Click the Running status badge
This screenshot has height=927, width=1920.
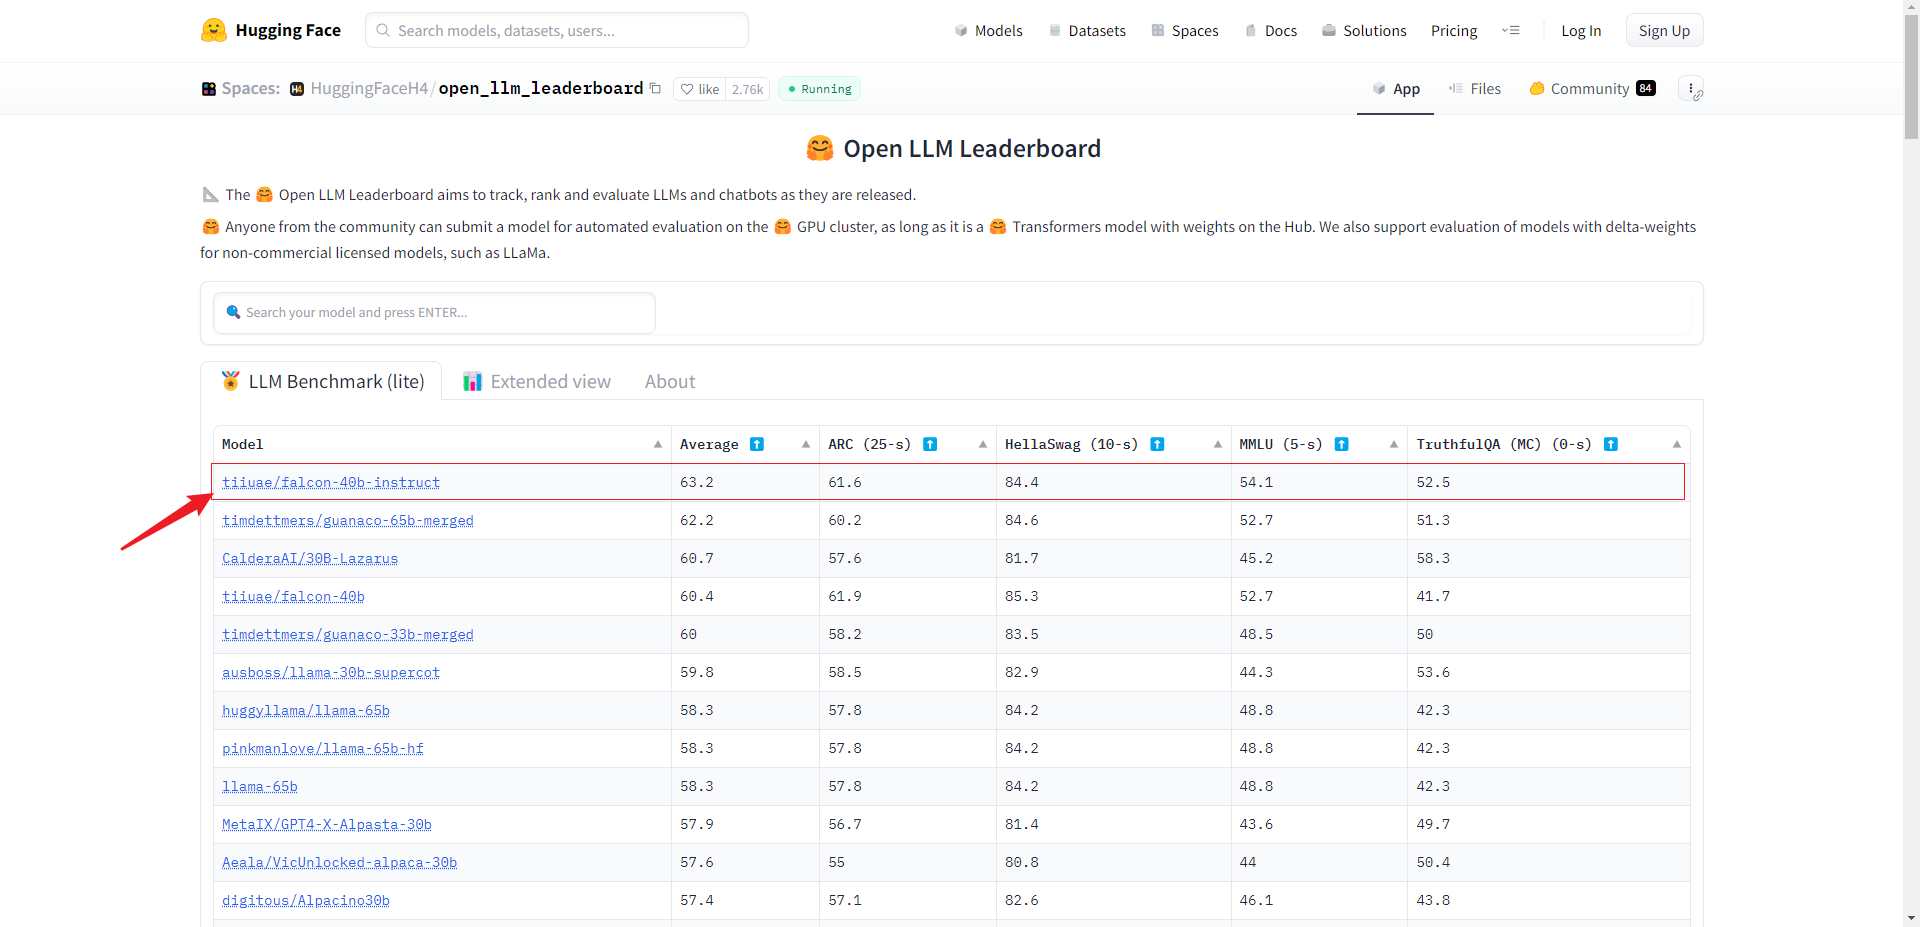coord(819,89)
